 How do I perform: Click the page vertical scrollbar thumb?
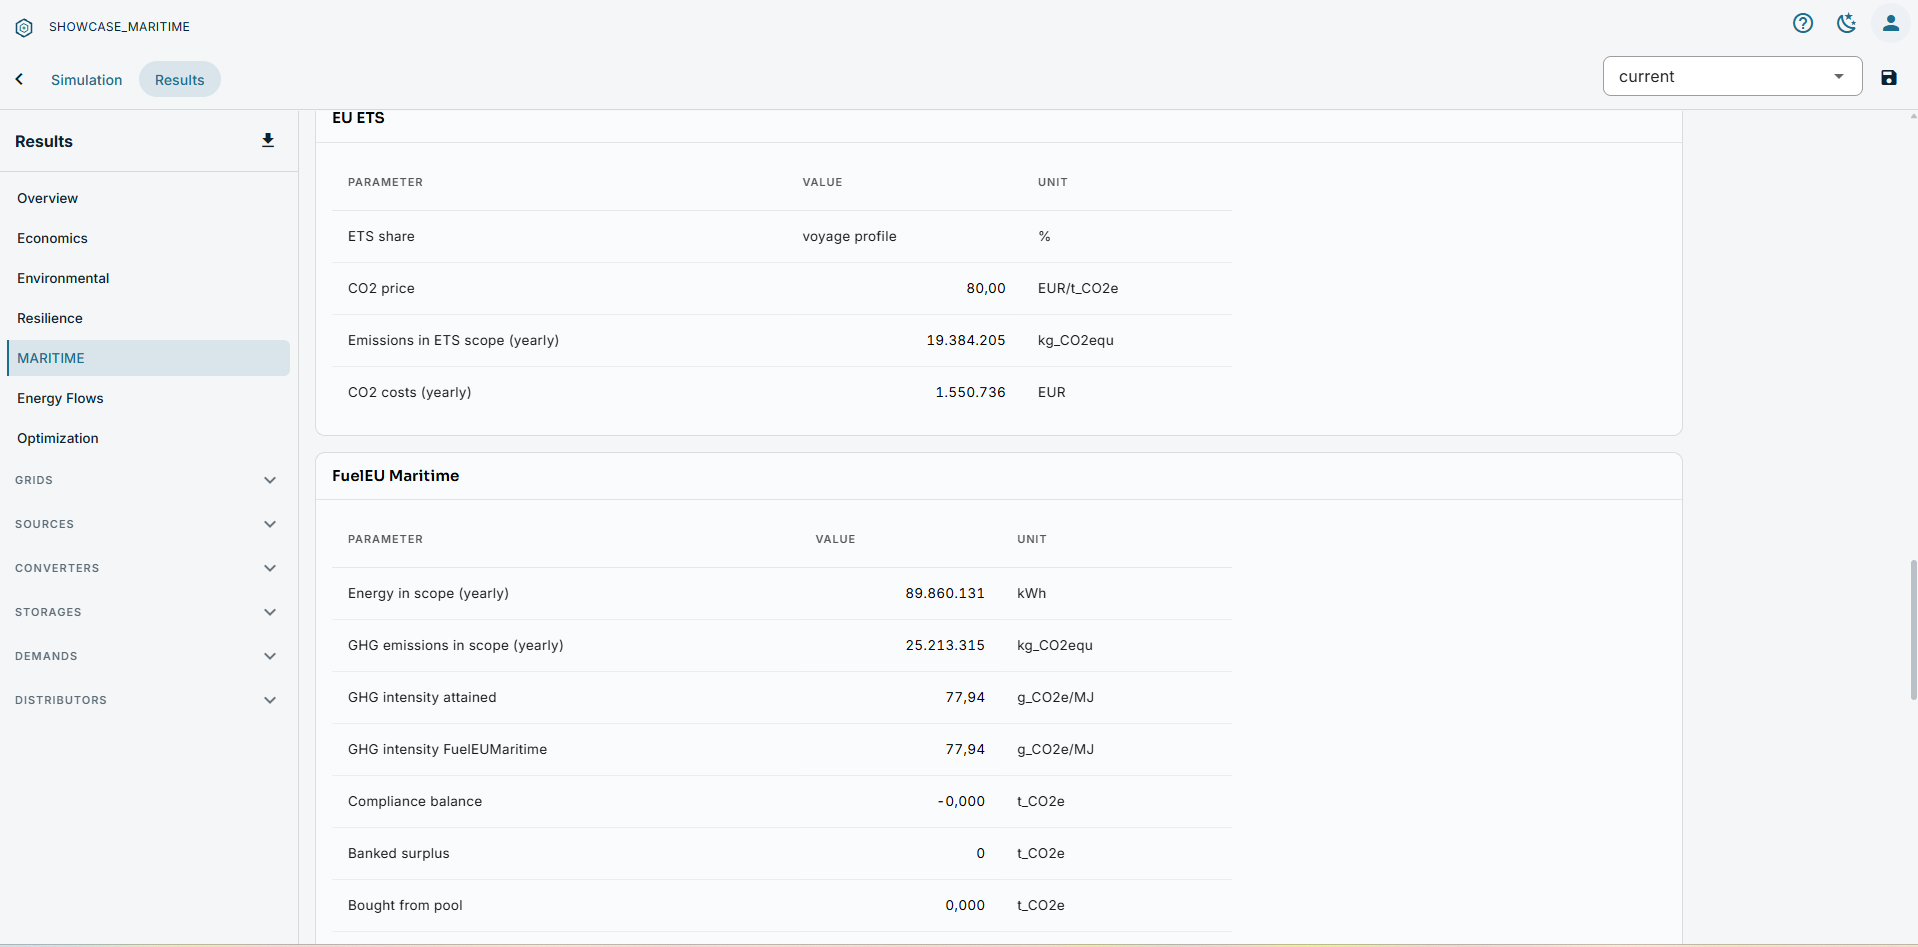[x=1913, y=630]
